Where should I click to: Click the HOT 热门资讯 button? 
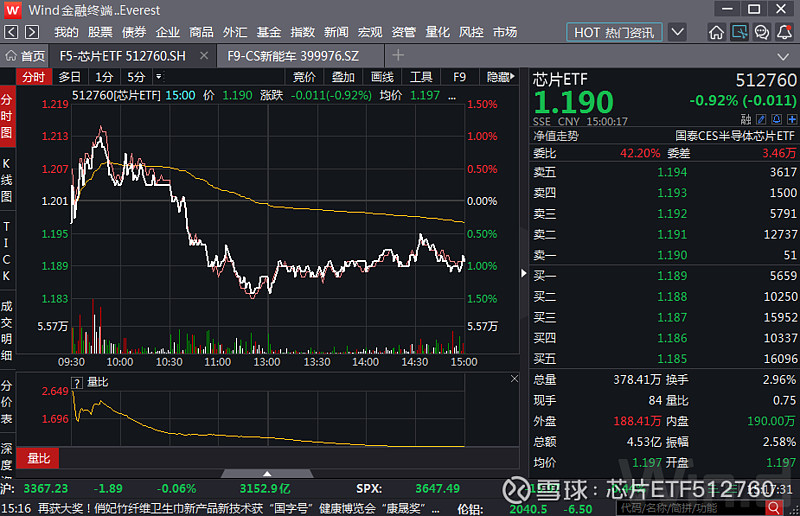(614, 32)
